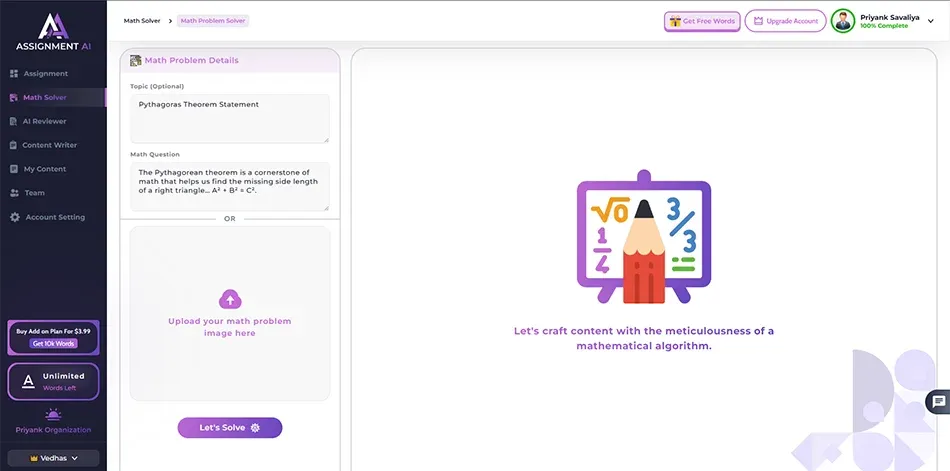The height and width of the screenshot is (471, 950).
Task: Click the Content Writer icon
Action: tap(14, 145)
